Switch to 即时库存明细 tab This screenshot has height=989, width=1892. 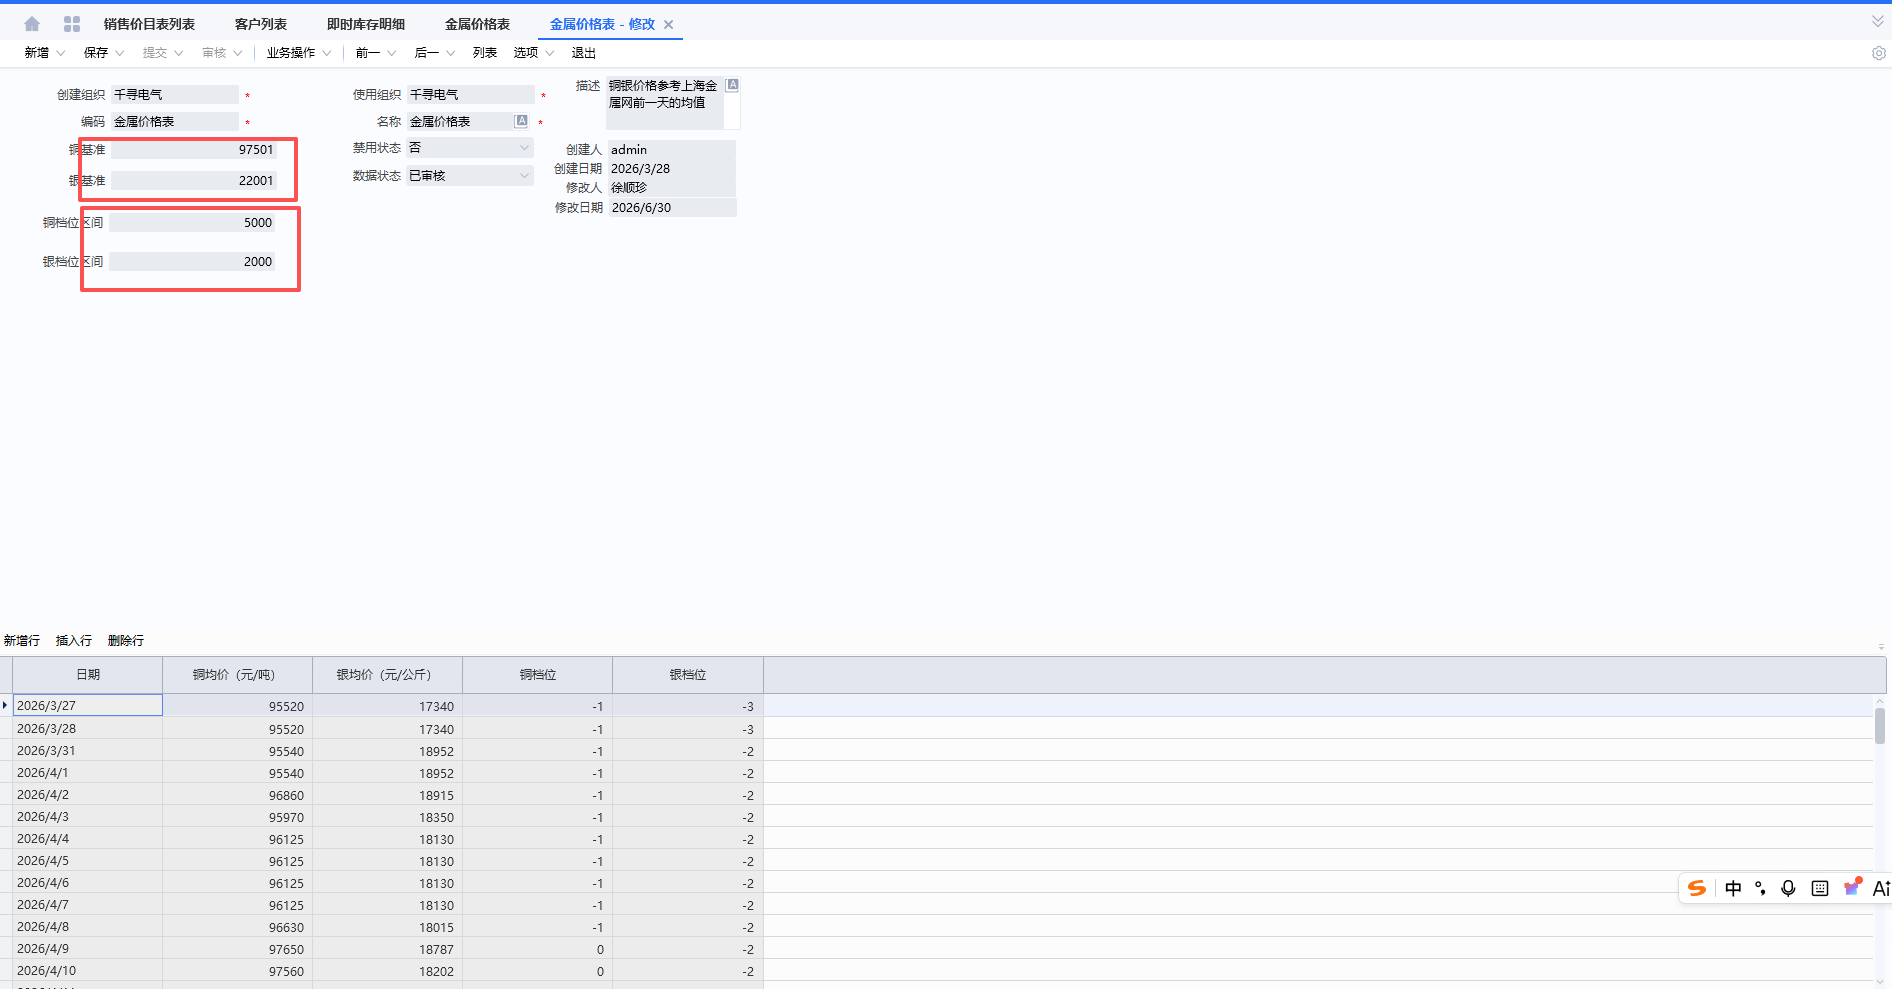coord(366,24)
